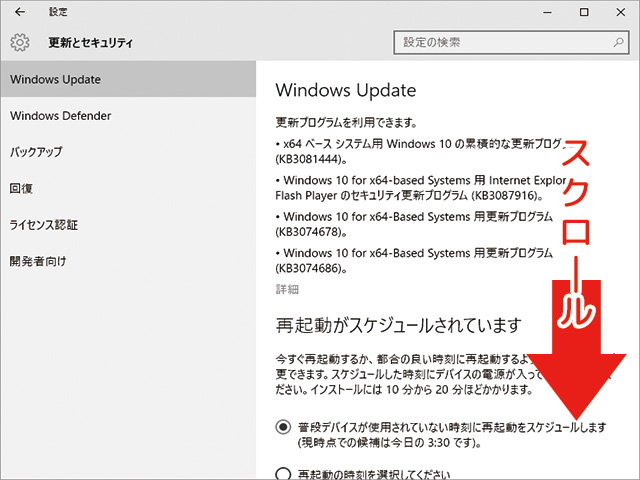This screenshot has height=480, width=640.
Task: Select the 普段デバイスが使用されていない時刻 radio option
Action: [x=283, y=427]
